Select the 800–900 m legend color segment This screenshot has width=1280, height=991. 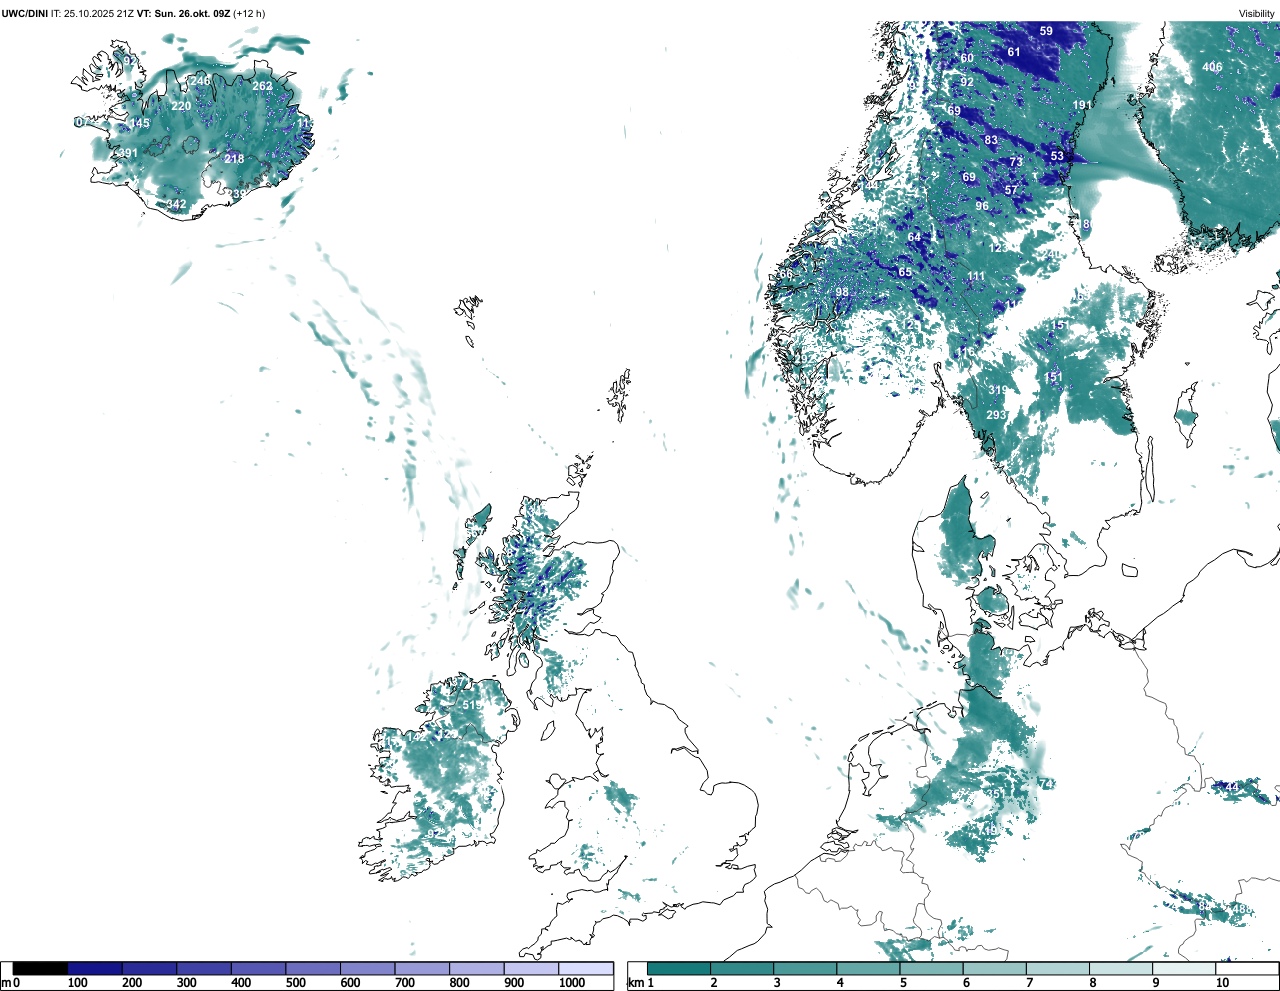pos(476,968)
